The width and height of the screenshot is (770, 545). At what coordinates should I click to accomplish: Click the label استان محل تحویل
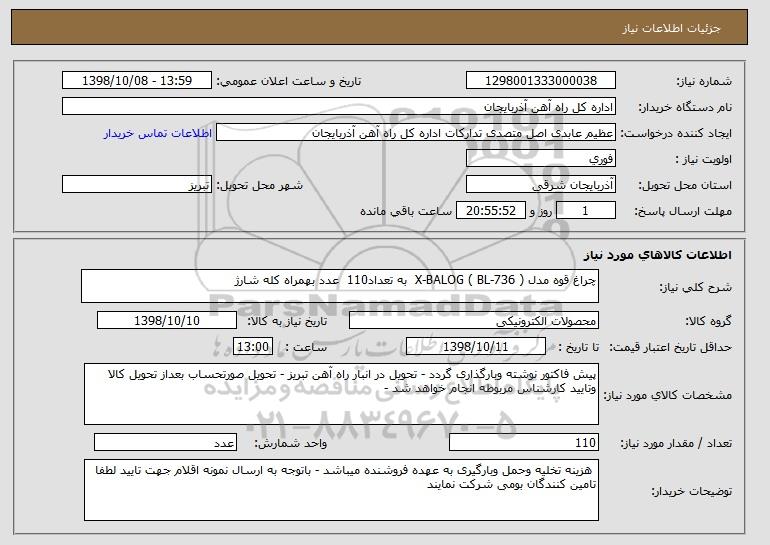click(x=685, y=186)
